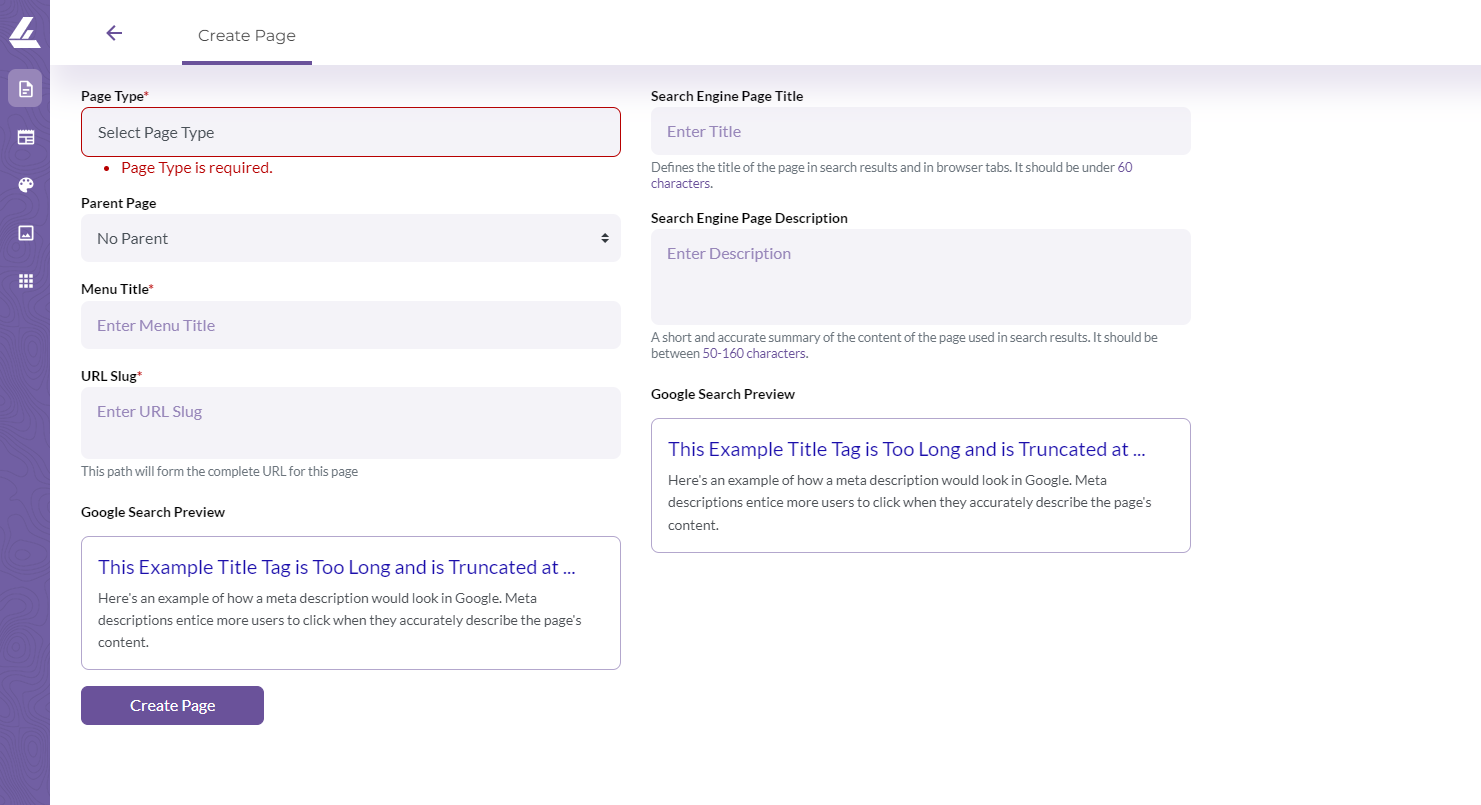Click the Page Type label
Image resolution: width=1481 pixels, height=805 pixels.
coord(114,96)
